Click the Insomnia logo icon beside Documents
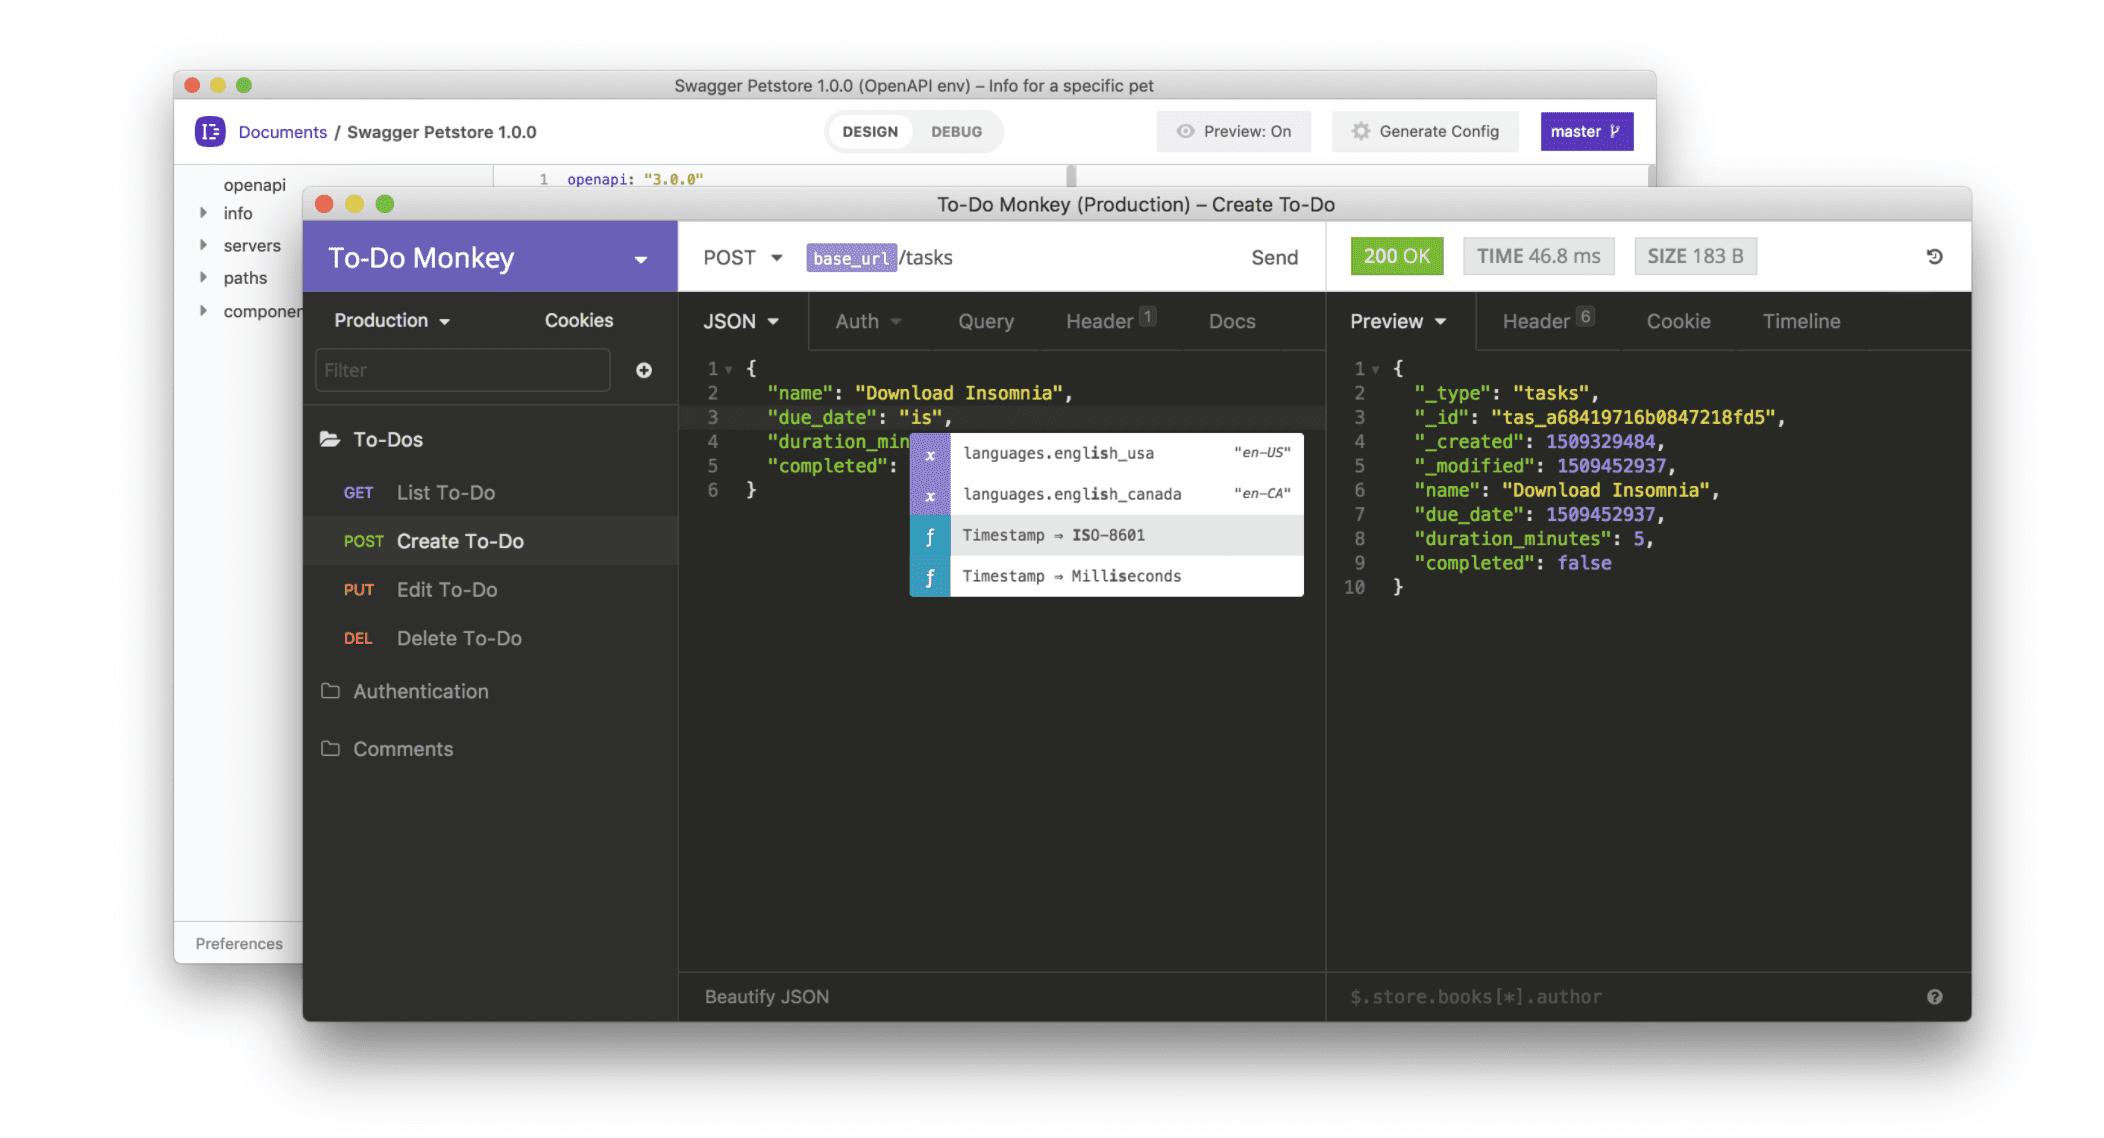Image resolution: width=2104 pixels, height=1138 pixels. (210, 131)
